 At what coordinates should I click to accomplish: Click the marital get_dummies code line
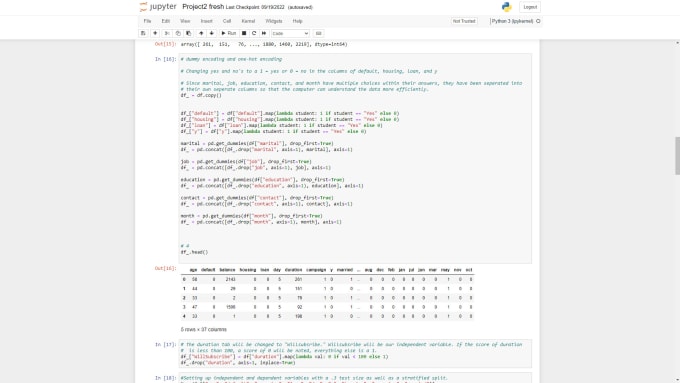point(257,143)
